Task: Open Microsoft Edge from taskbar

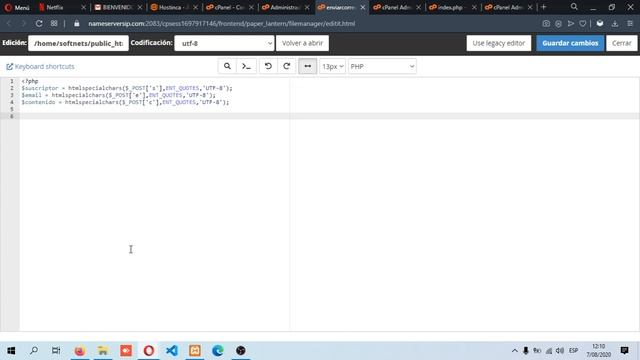Action: (x=218, y=351)
